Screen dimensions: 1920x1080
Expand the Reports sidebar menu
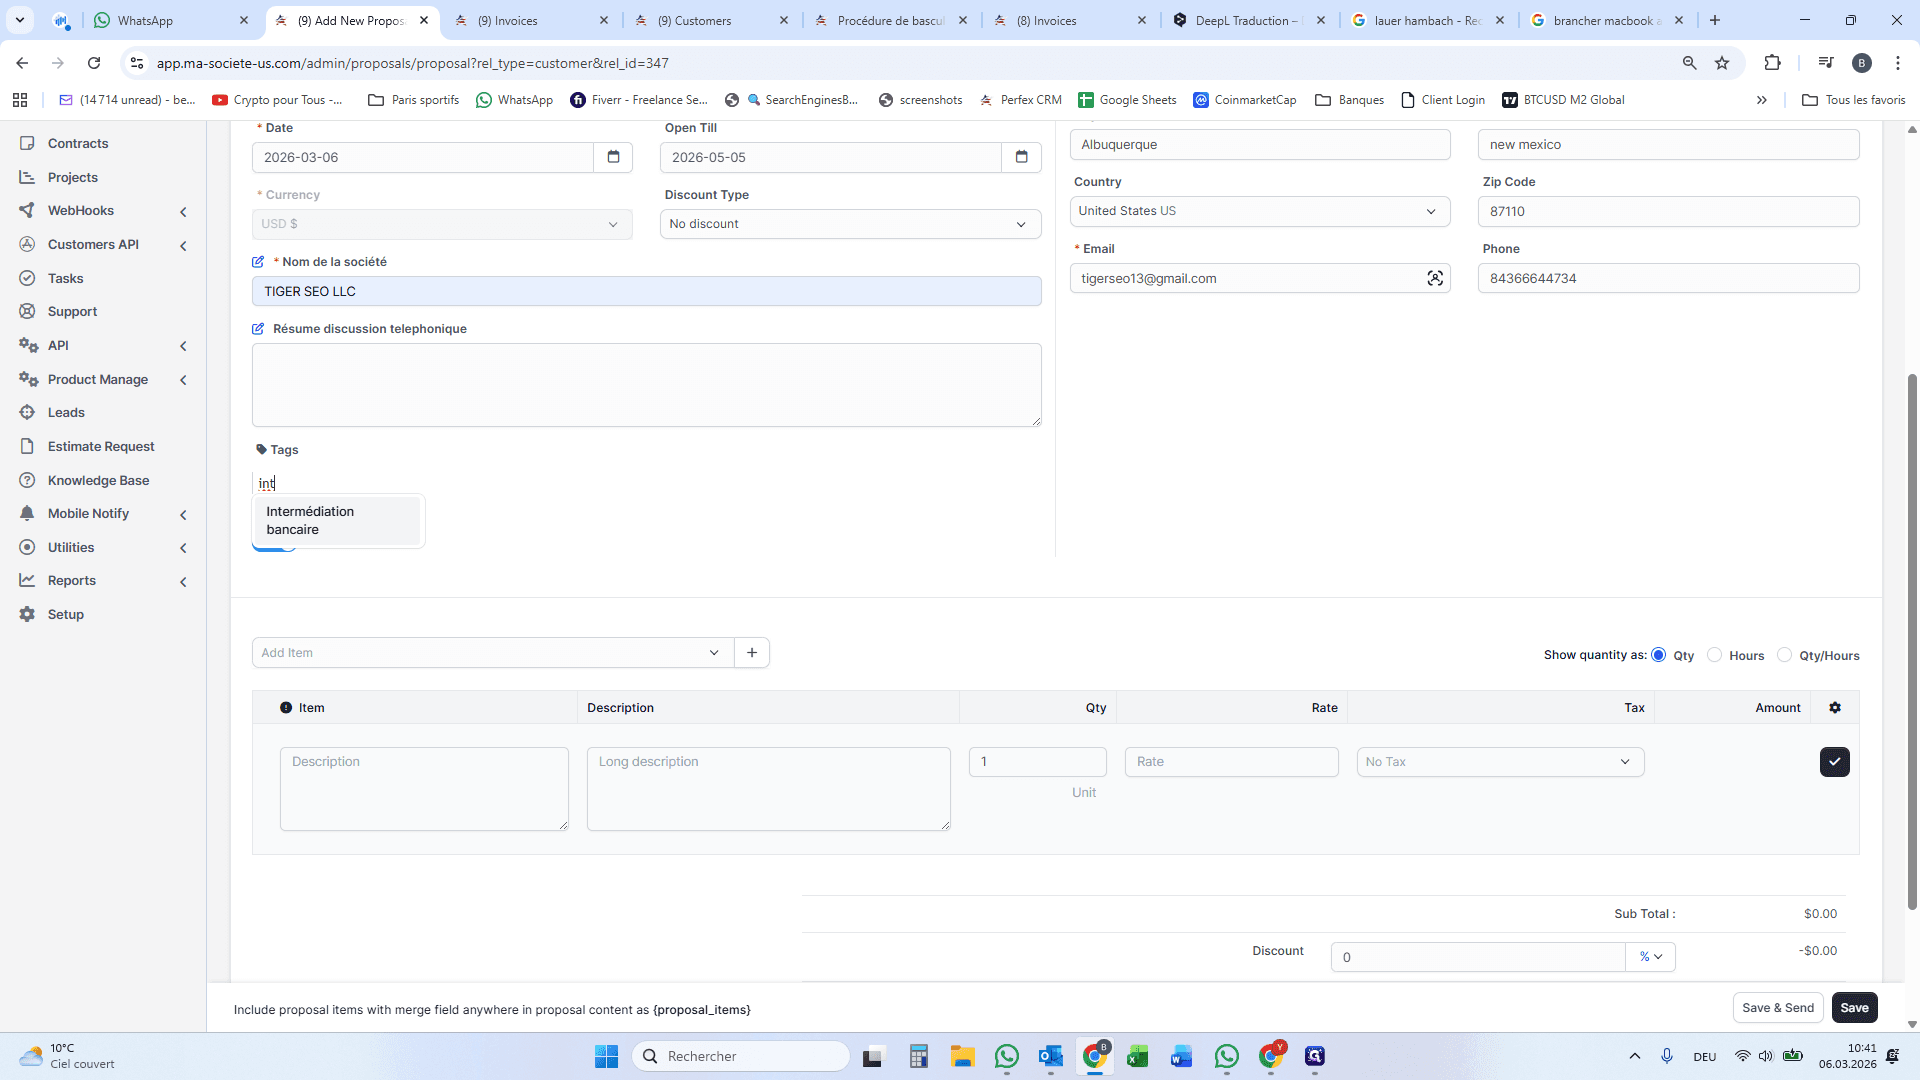click(x=183, y=582)
